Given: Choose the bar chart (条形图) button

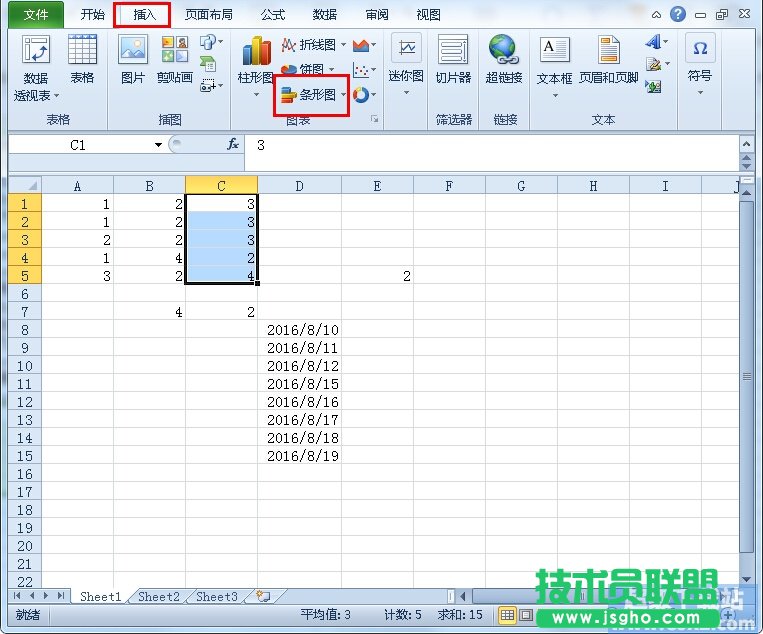Looking at the screenshot, I should point(313,95).
